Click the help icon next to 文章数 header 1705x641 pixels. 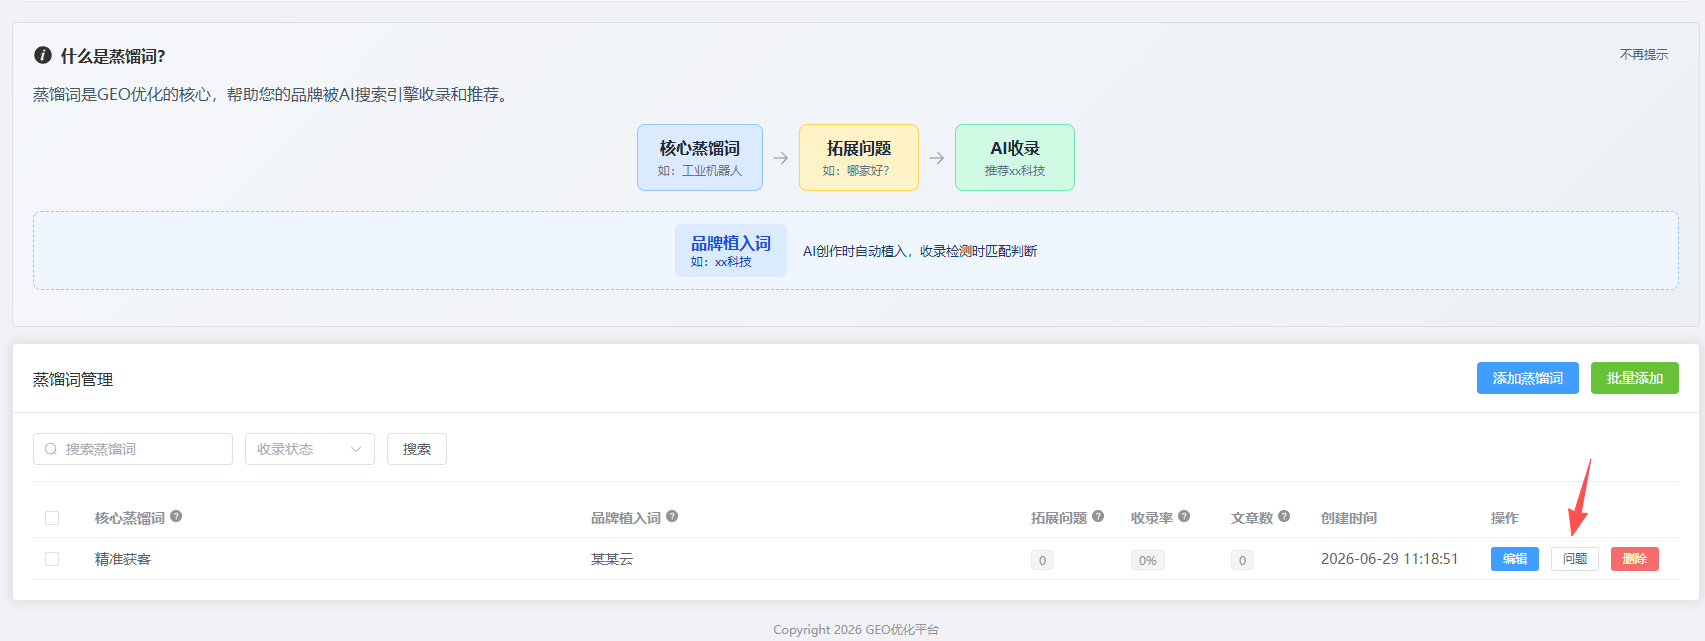coord(1284,516)
